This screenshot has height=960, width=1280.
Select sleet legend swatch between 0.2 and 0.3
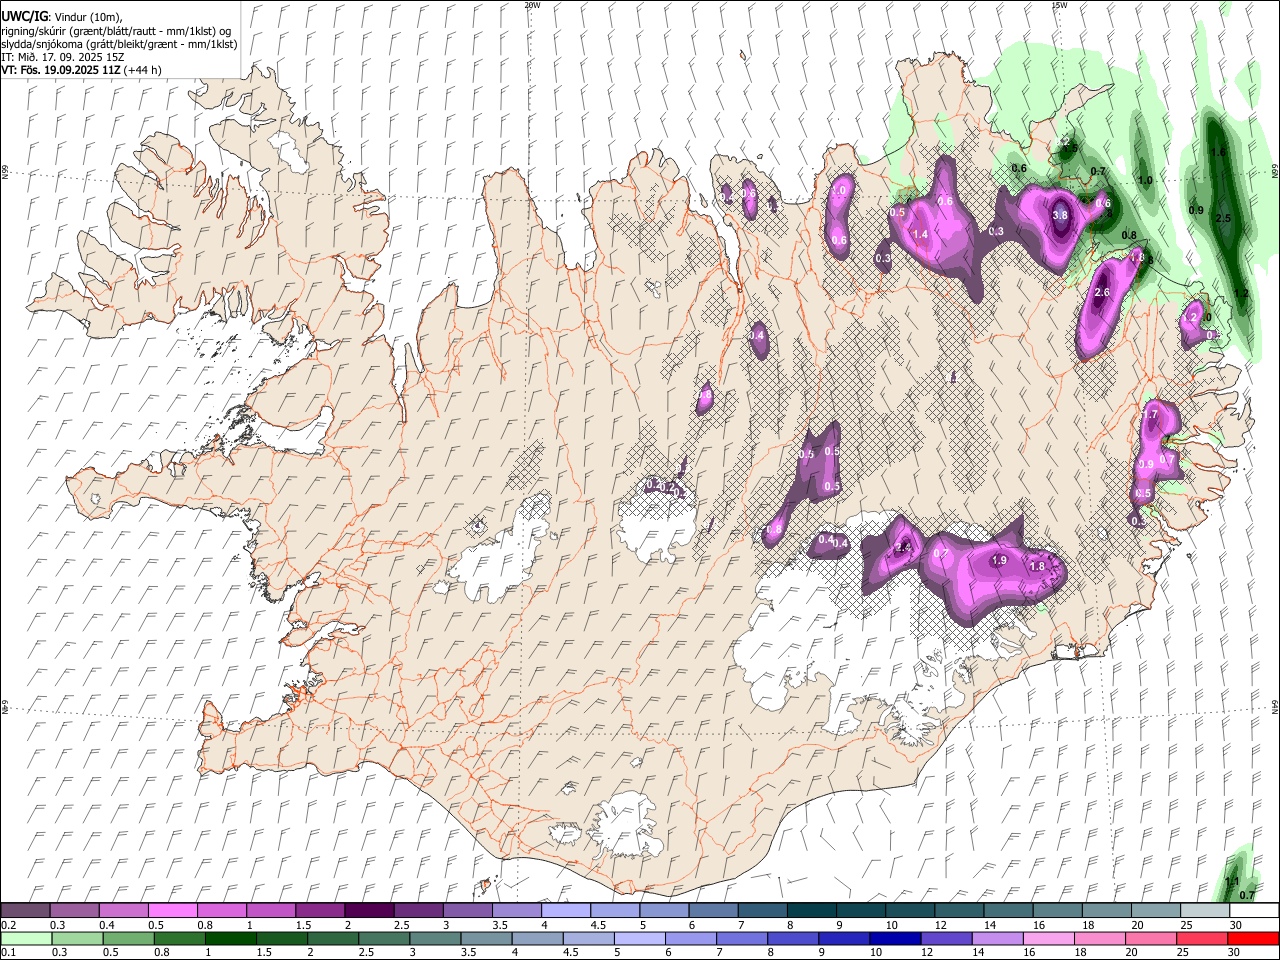25,910
